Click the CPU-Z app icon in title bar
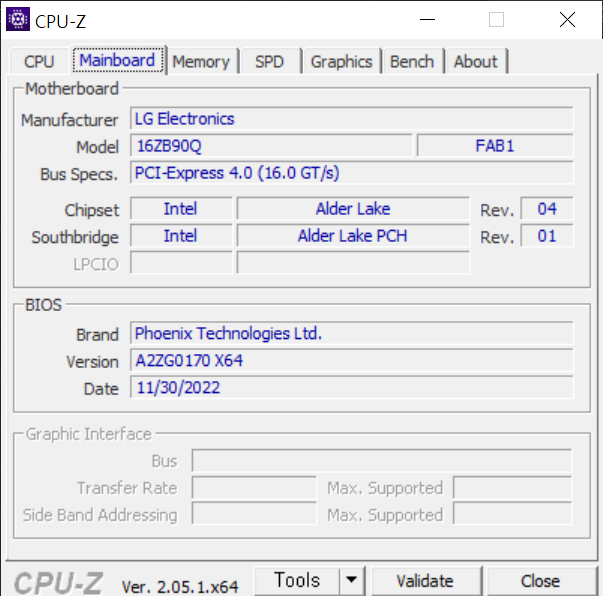The width and height of the screenshot is (614, 596). tap(18, 19)
